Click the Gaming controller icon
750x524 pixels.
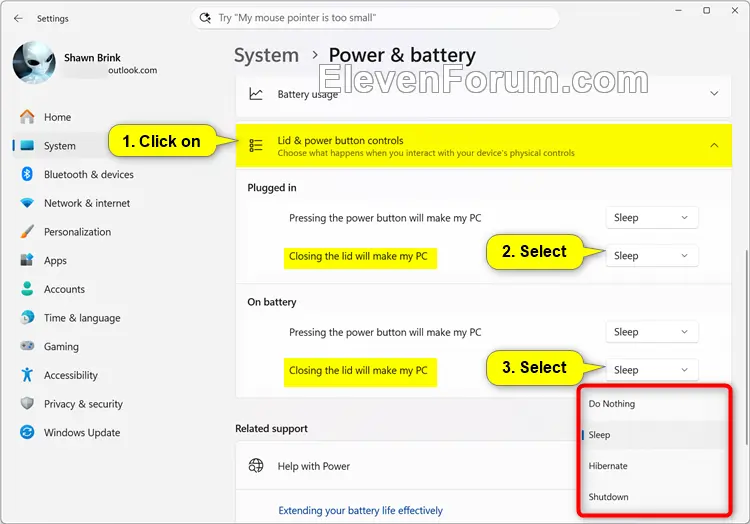click(x=27, y=346)
